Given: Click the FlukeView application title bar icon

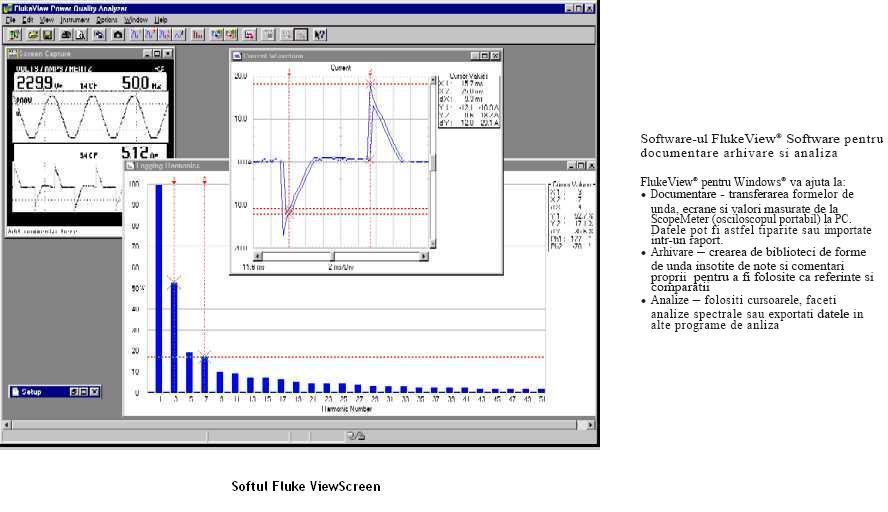Looking at the screenshot, I should coord(7,8).
